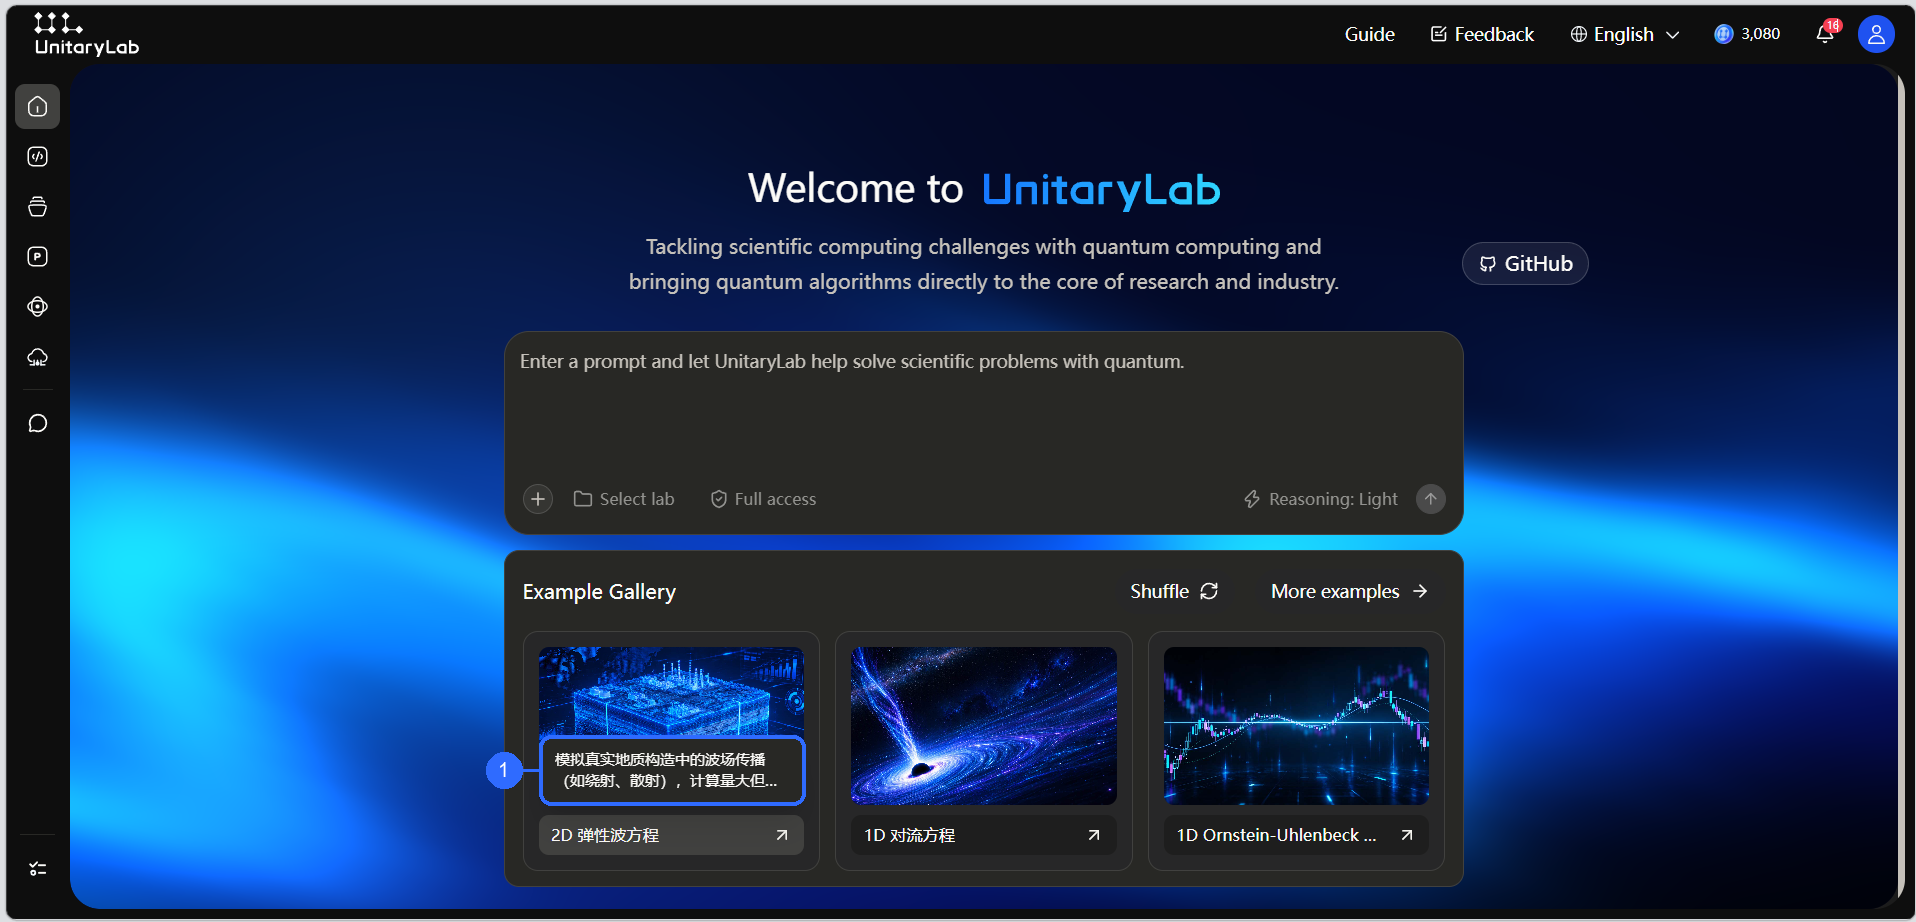This screenshot has height=922, width=1916.
Task: Shuffle the example gallery
Action: click(1174, 591)
